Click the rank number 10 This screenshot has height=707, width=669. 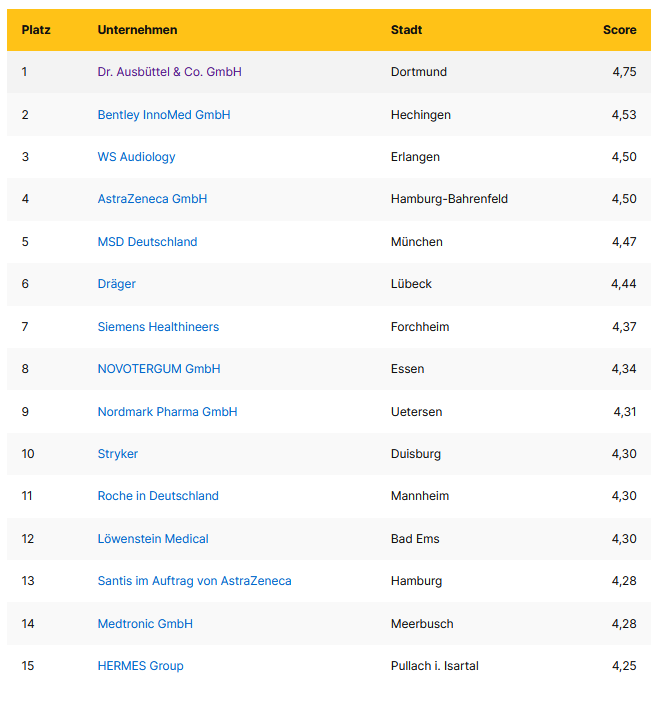(28, 454)
